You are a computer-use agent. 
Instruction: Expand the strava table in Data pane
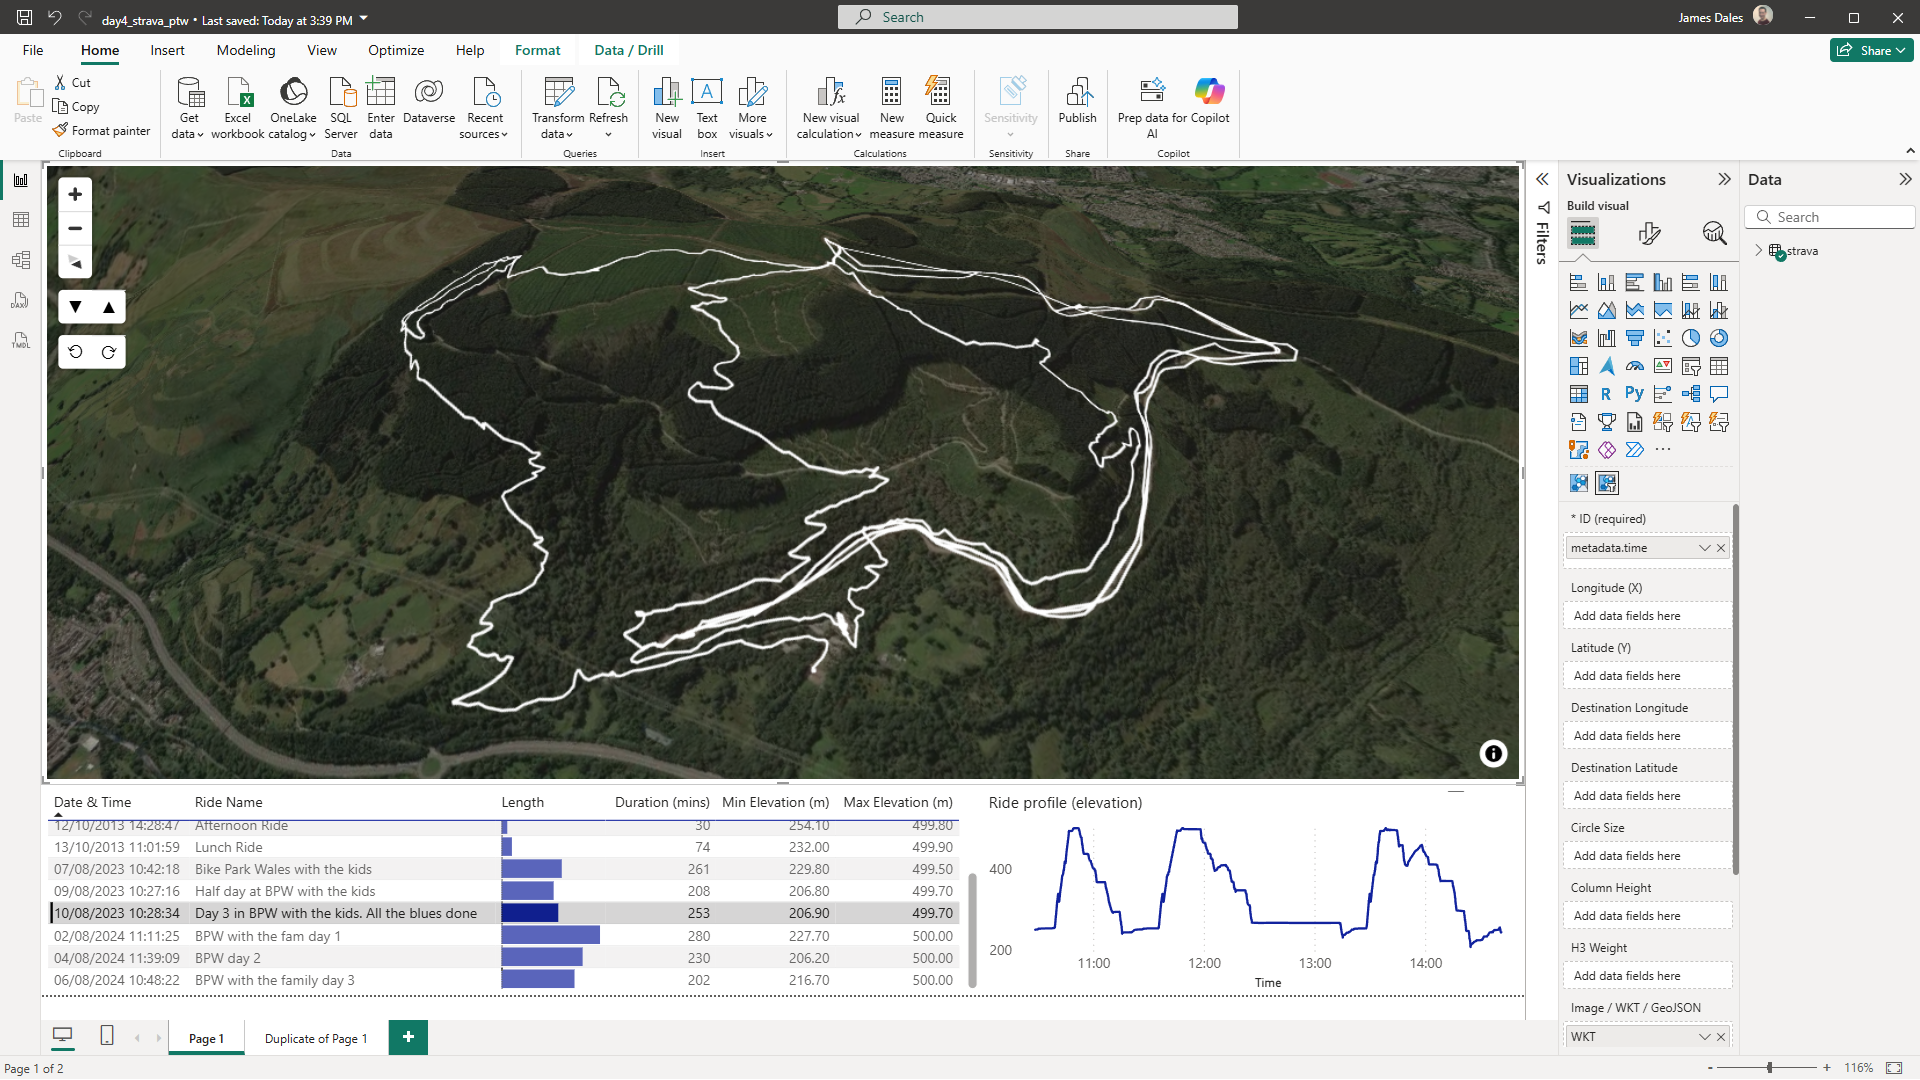tap(1758, 251)
